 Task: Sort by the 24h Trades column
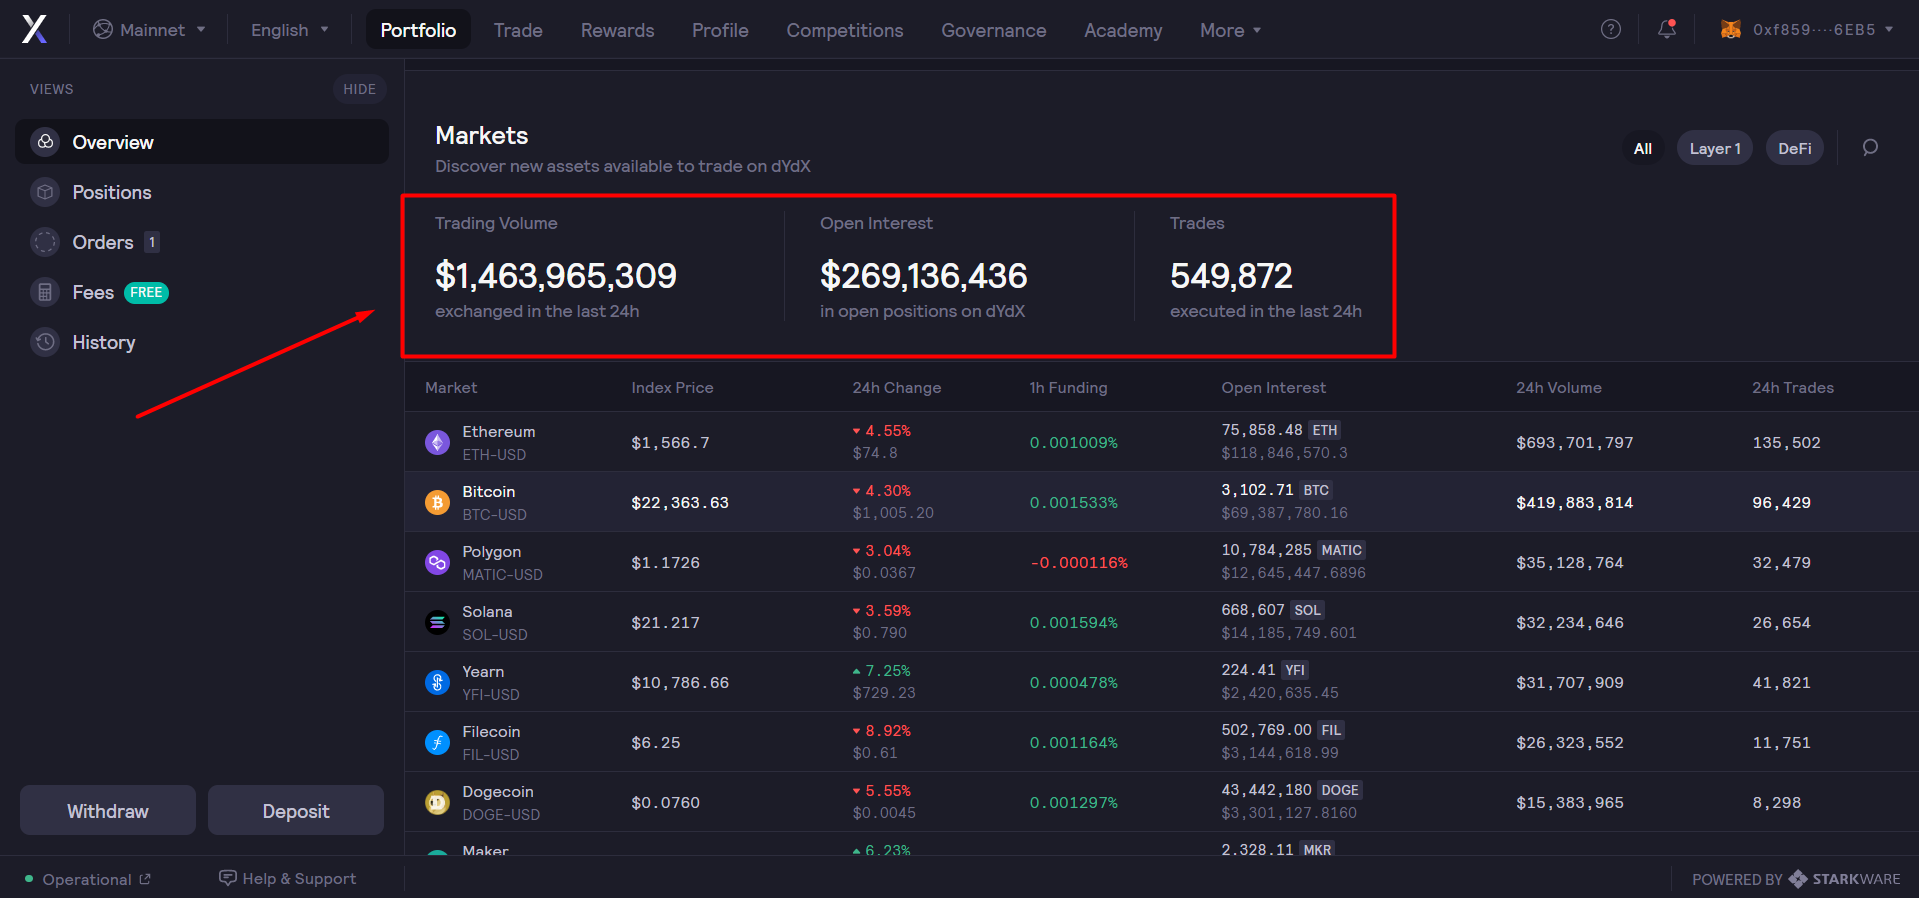pos(1793,388)
